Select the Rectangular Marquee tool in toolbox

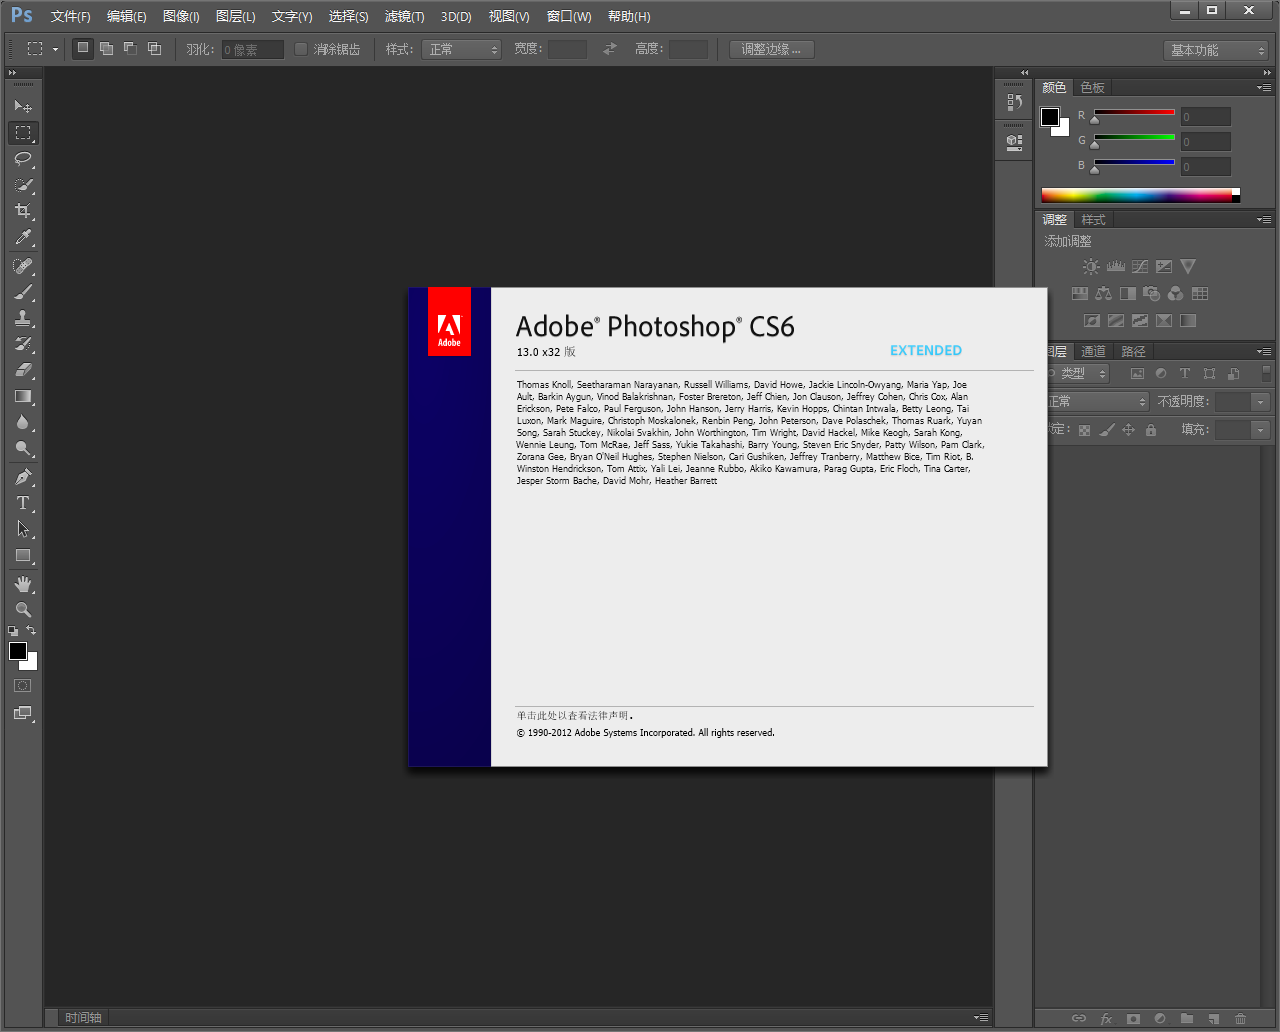point(23,132)
